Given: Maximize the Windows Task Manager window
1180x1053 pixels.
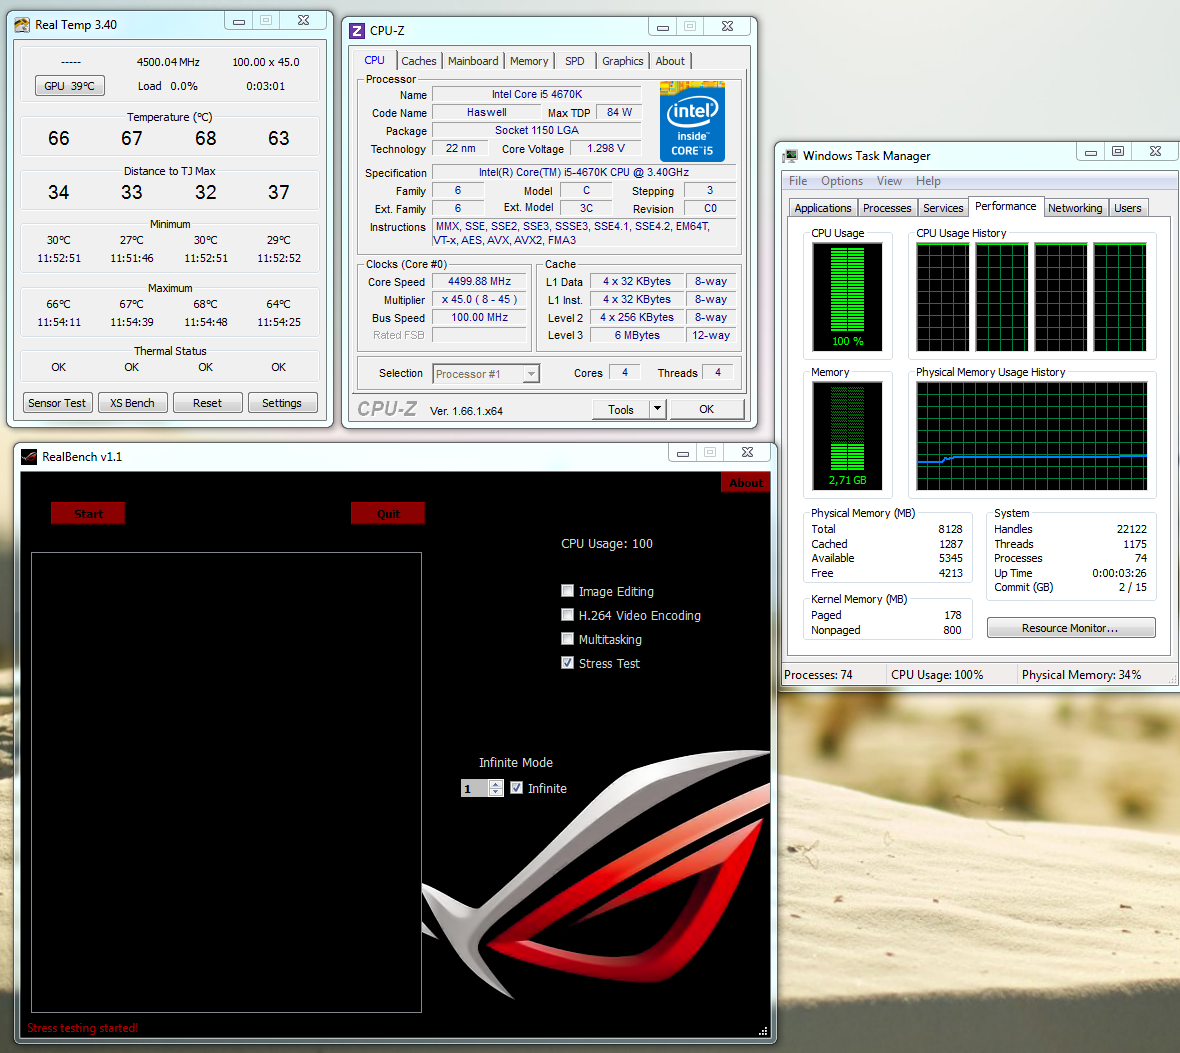Looking at the screenshot, I should tap(1118, 151).
